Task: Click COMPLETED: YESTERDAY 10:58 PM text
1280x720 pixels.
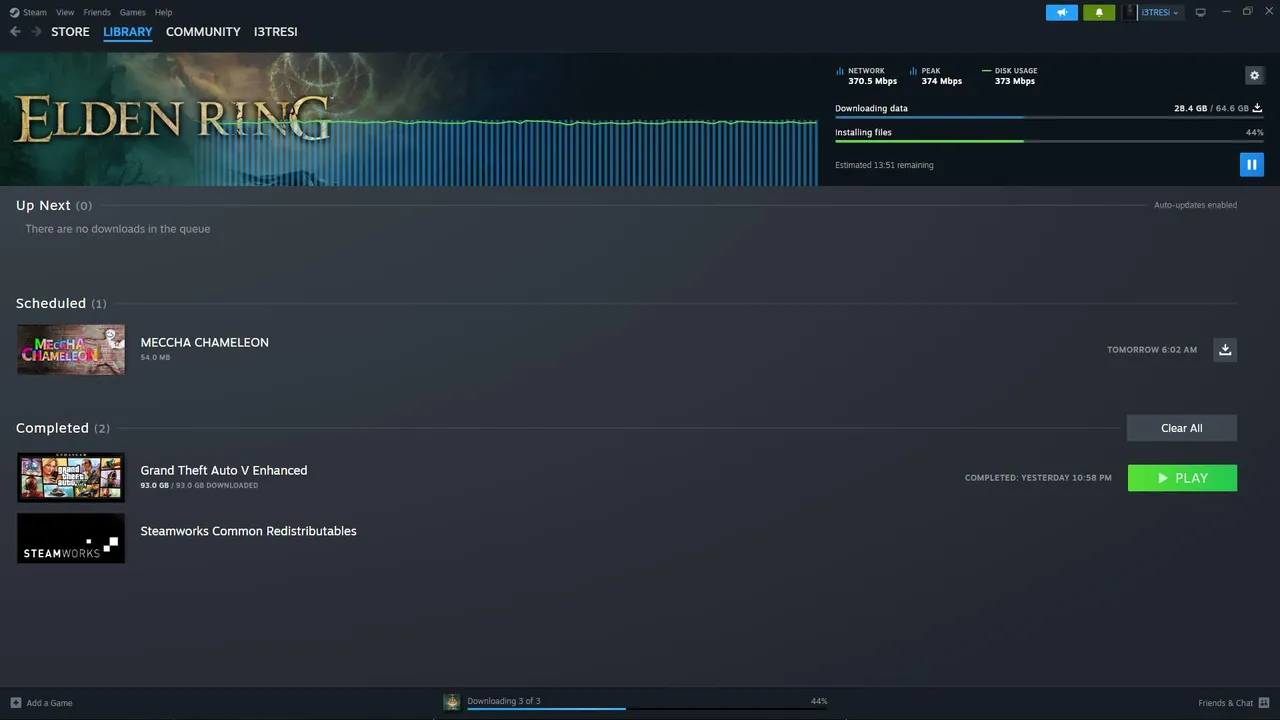Action: click(1038, 478)
